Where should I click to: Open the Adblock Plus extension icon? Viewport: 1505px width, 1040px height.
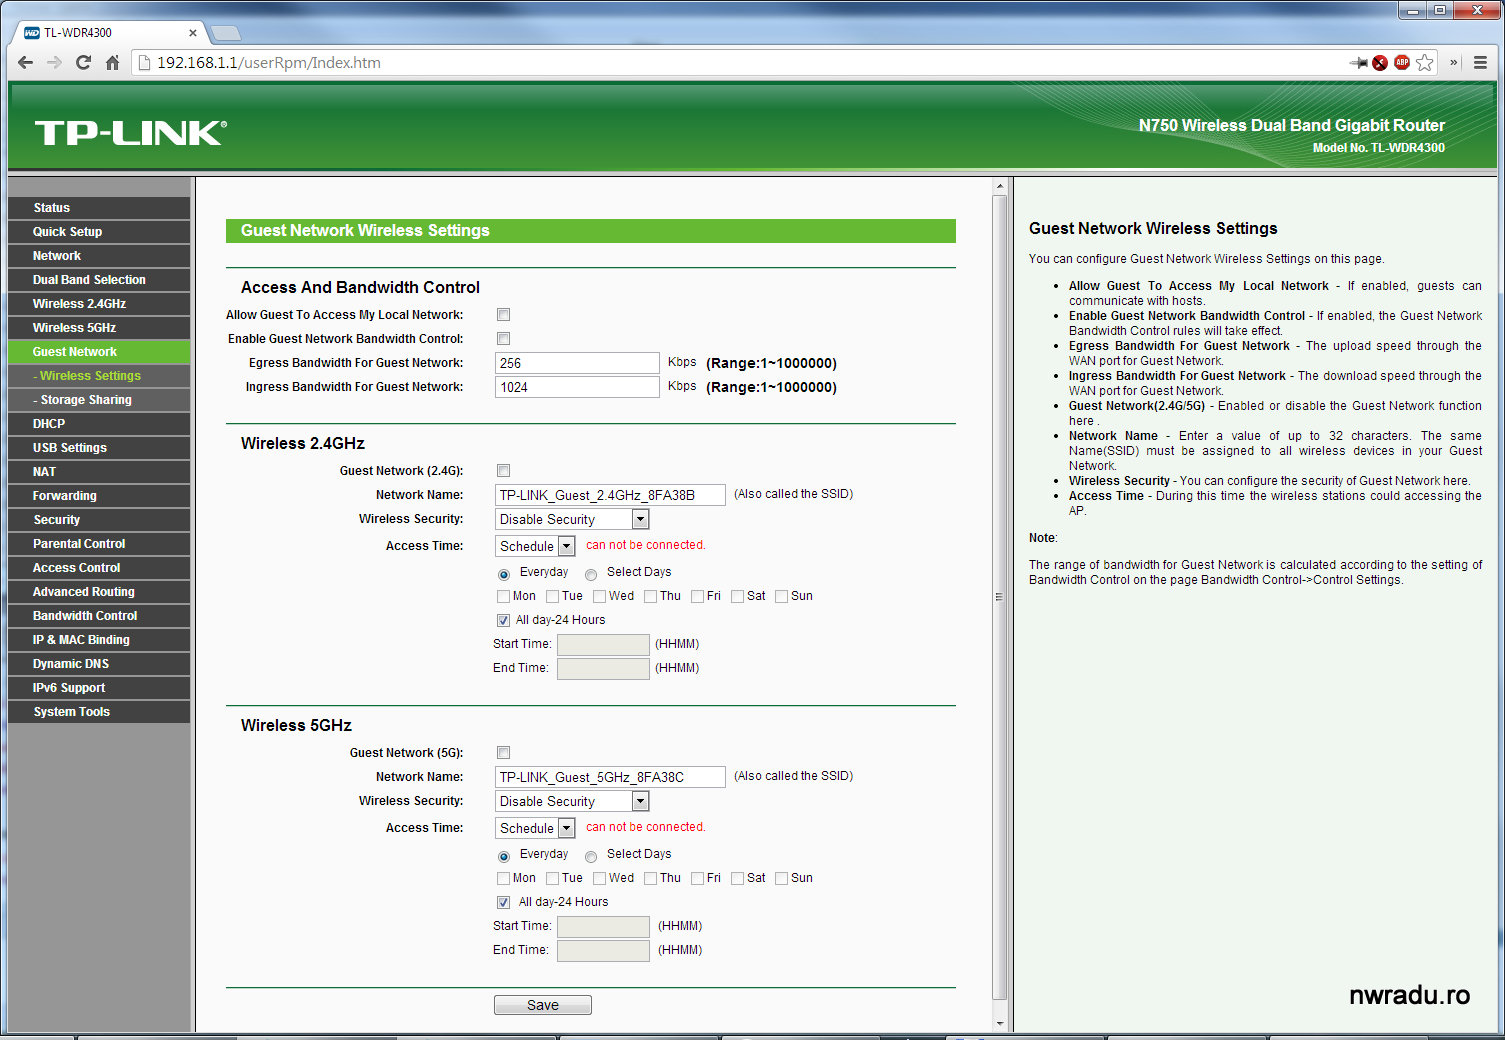click(x=1402, y=63)
